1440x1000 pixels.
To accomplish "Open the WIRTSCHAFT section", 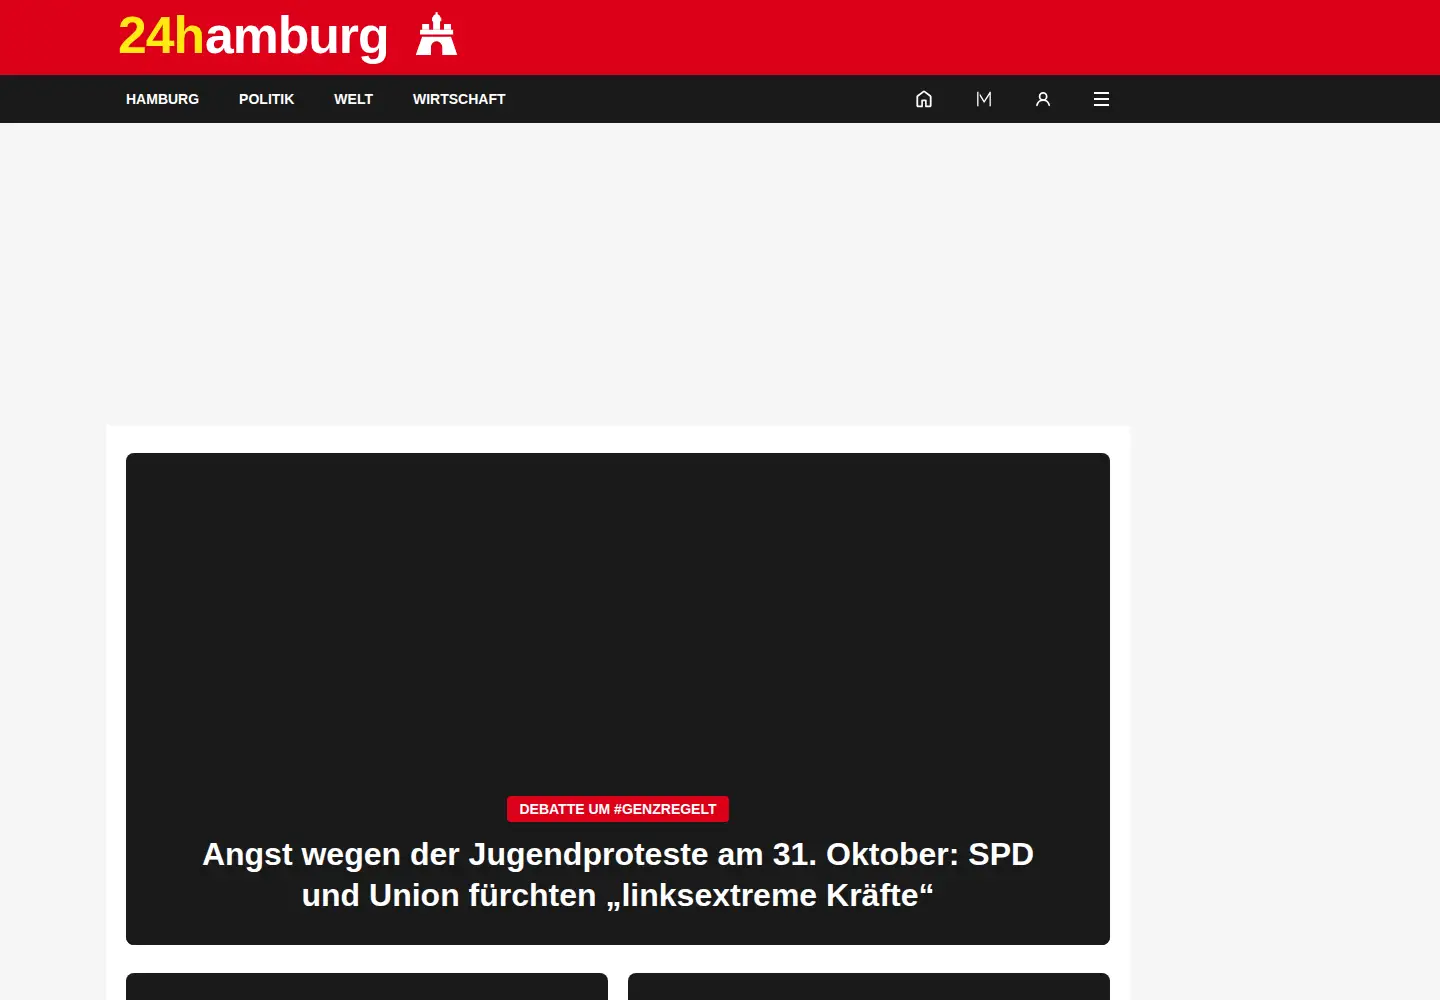I will point(459,99).
